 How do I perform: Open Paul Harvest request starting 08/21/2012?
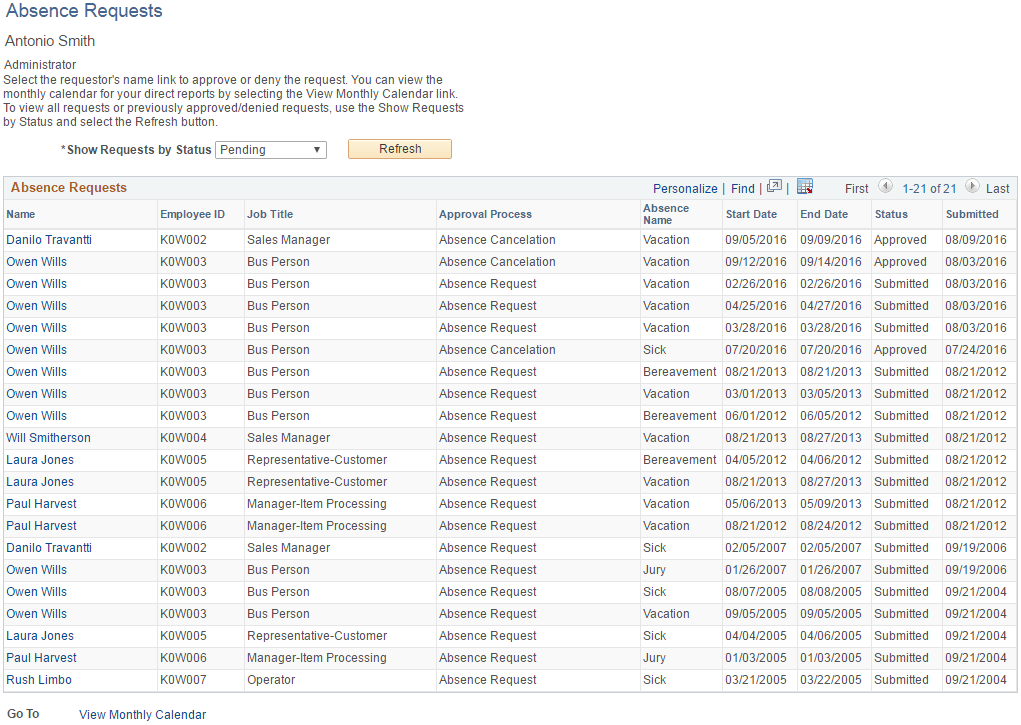[x=41, y=526]
